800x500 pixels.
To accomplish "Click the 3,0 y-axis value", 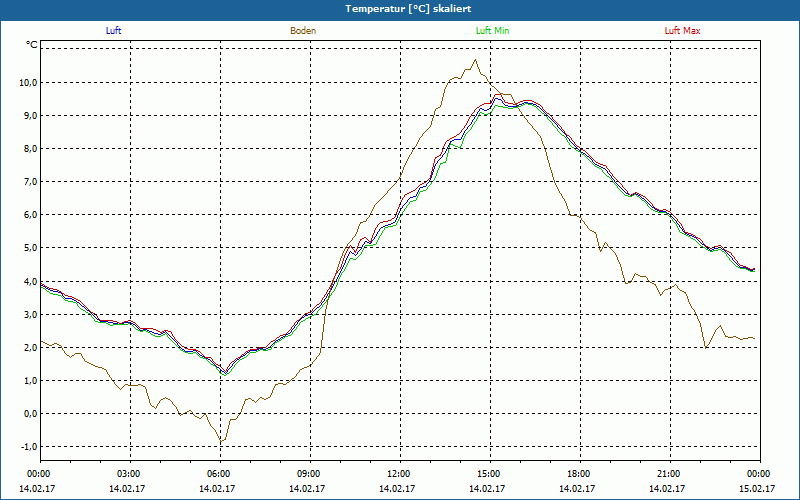I will pyautogui.click(x=31, y=315).
